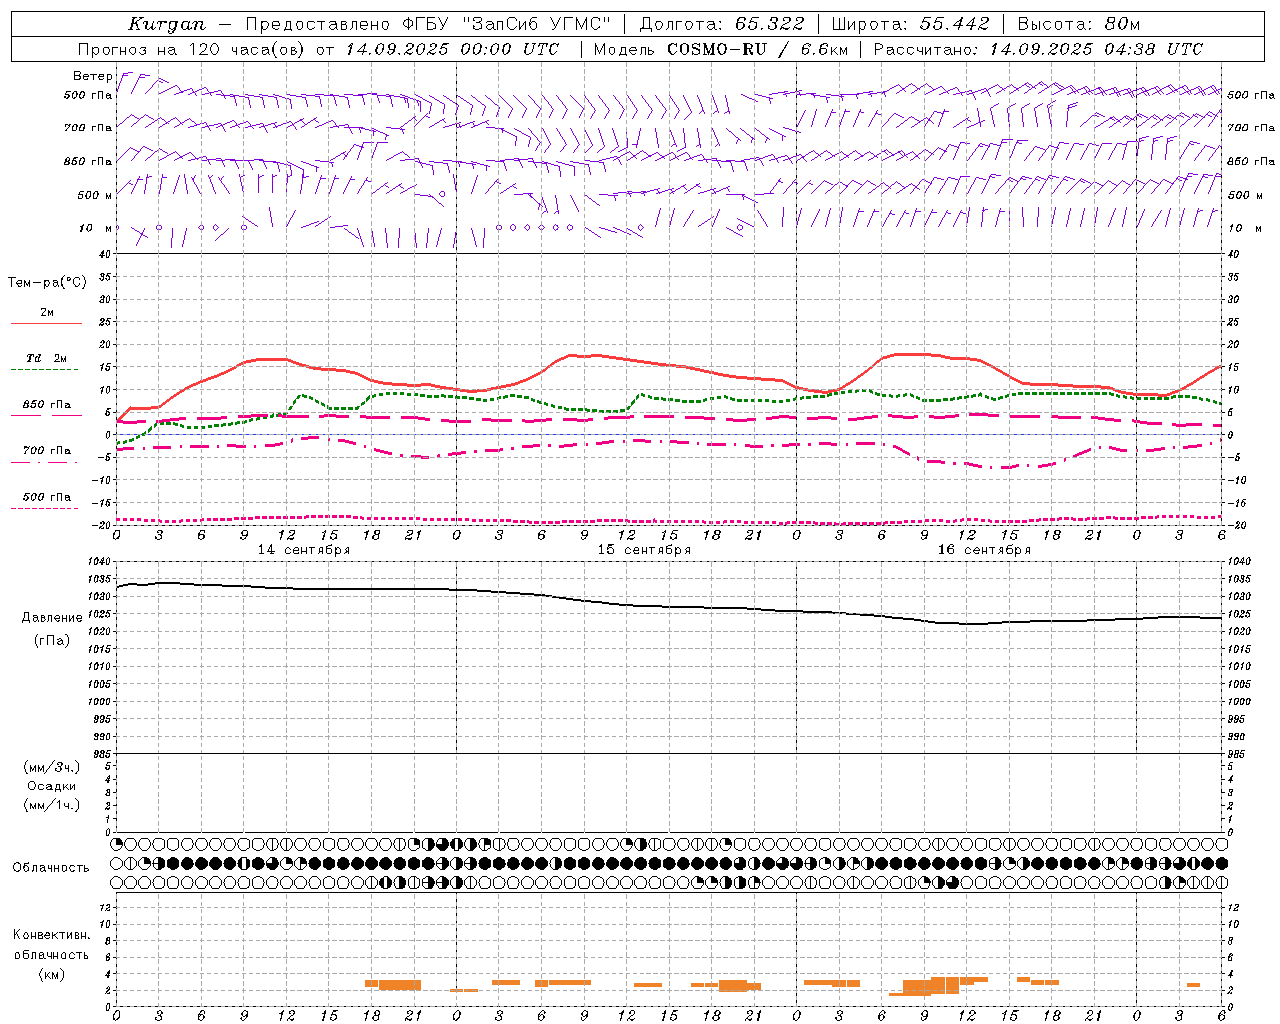This screenshot has height=1024, width=1280.
Task: Click the right-side "500 гПа" wind level label
Action: pyautogui.click(x=1251, y=95)
